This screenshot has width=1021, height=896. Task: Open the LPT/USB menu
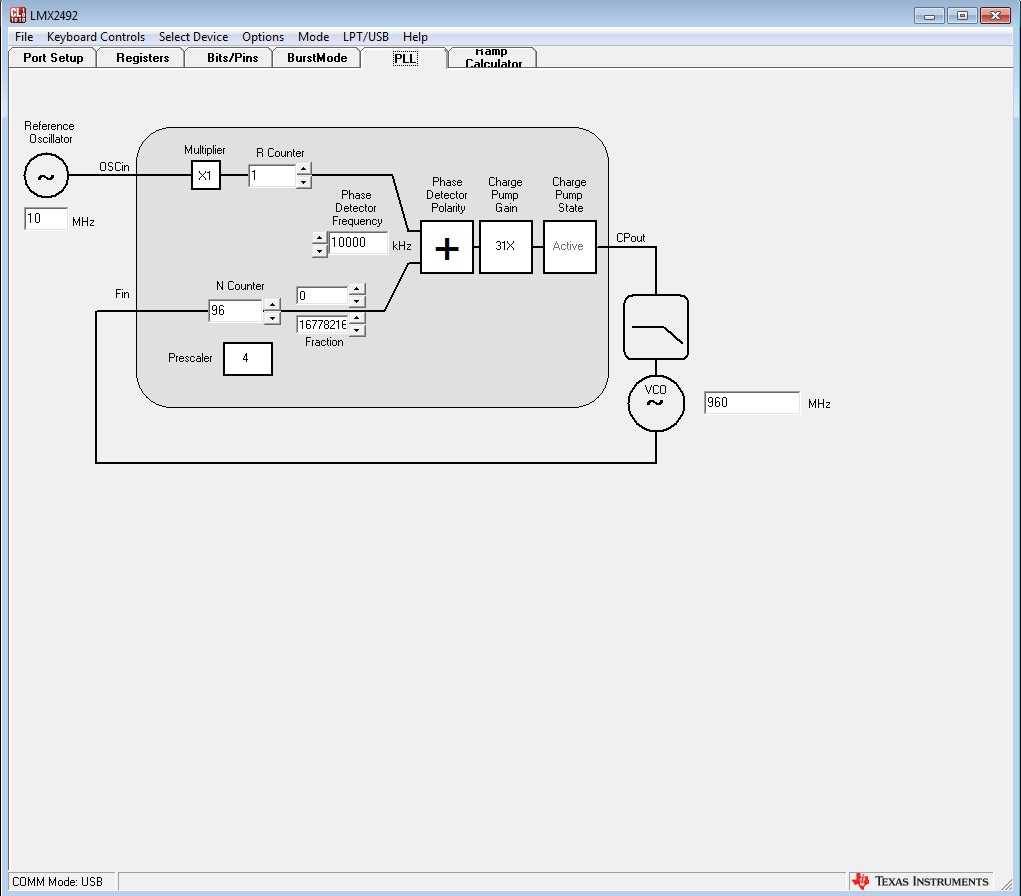tap(366, 36)
